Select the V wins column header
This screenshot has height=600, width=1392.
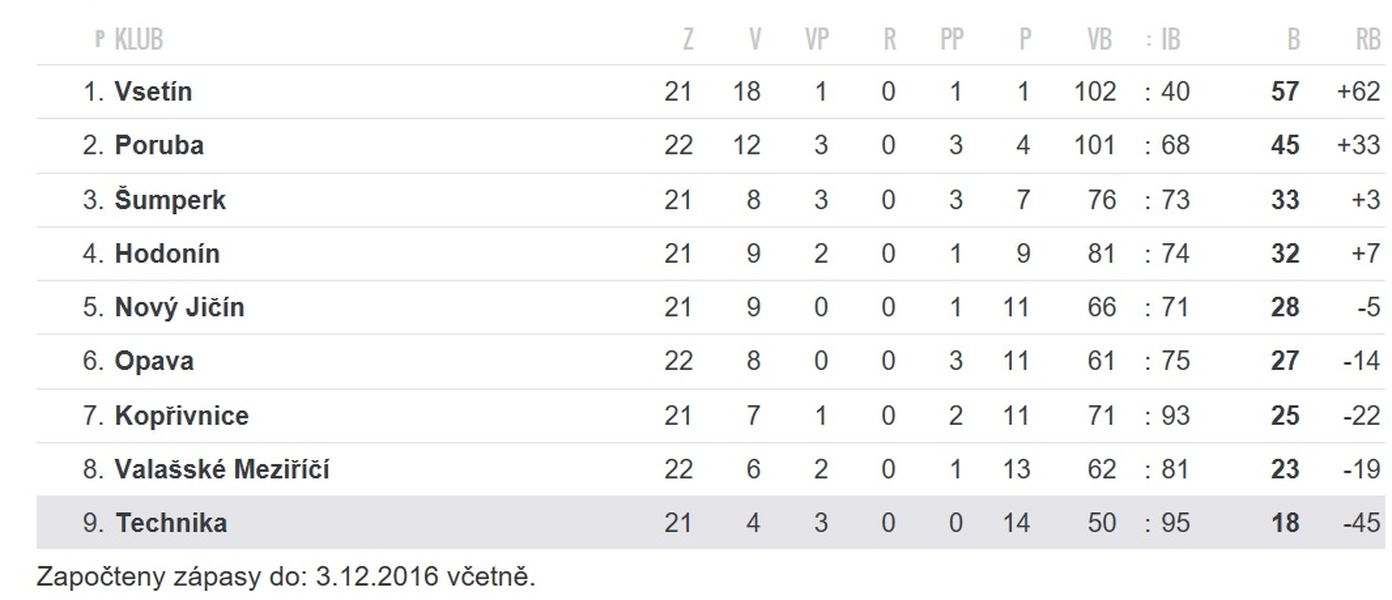click(x=755, y=39)
